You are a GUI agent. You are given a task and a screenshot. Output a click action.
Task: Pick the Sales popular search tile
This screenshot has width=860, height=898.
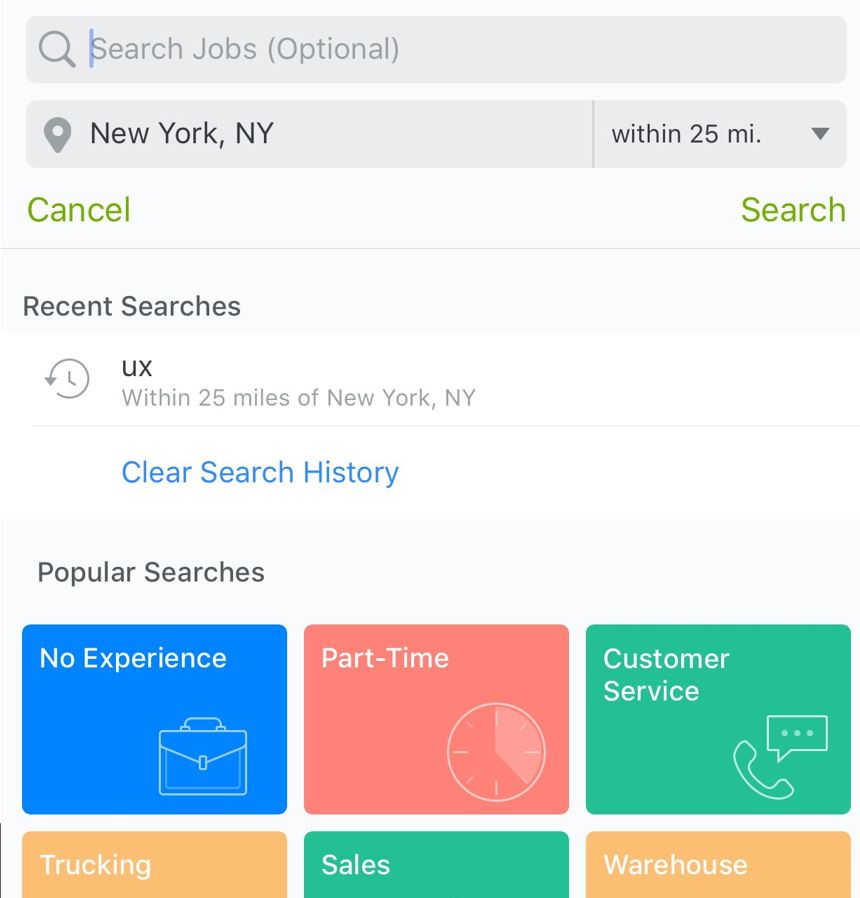pyautogui.click(x=436, y=866)
